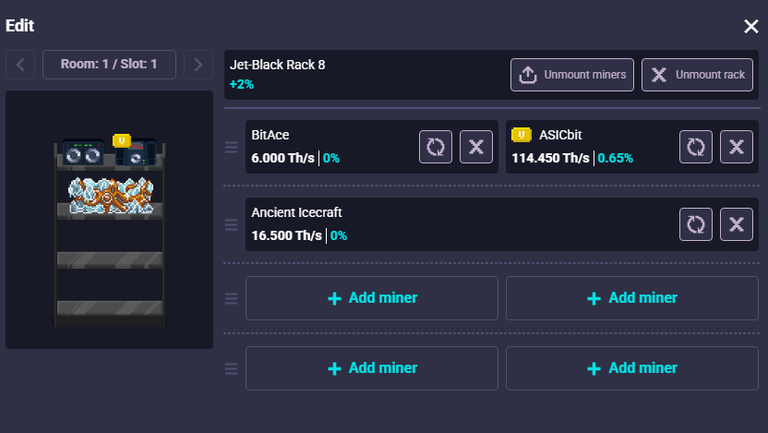Remove the Ancient Icecraft miner

pyautogui.click(x=736, y=224)
